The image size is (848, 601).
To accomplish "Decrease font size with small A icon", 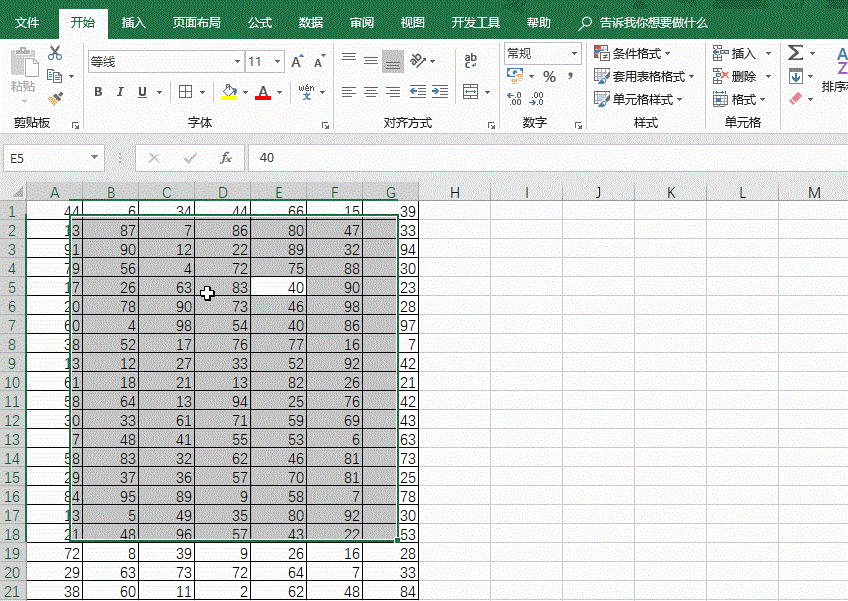I will (x=320, y=62).
